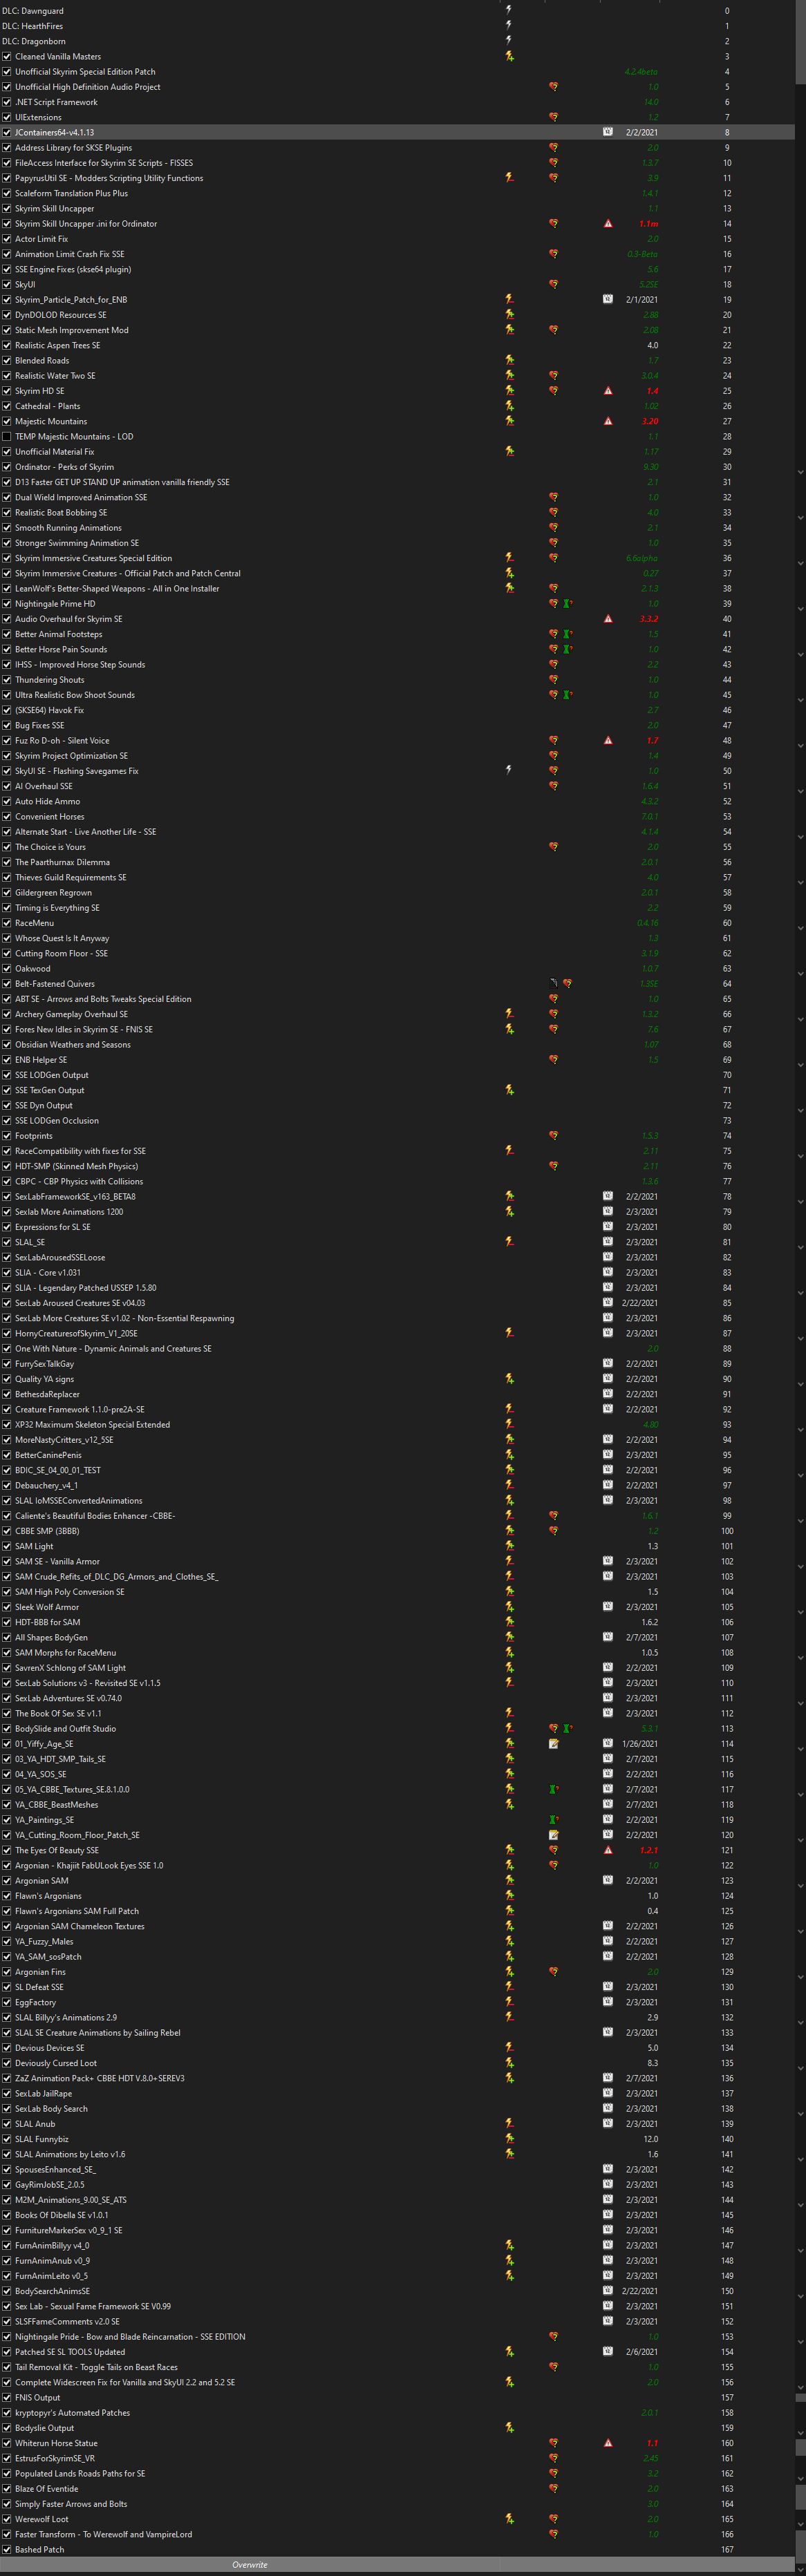Image resolution: width=806 pixels, height=2576 pixels.
Task: Click the heart flag icon on the SkyUI row
Action: pos(553,284)
